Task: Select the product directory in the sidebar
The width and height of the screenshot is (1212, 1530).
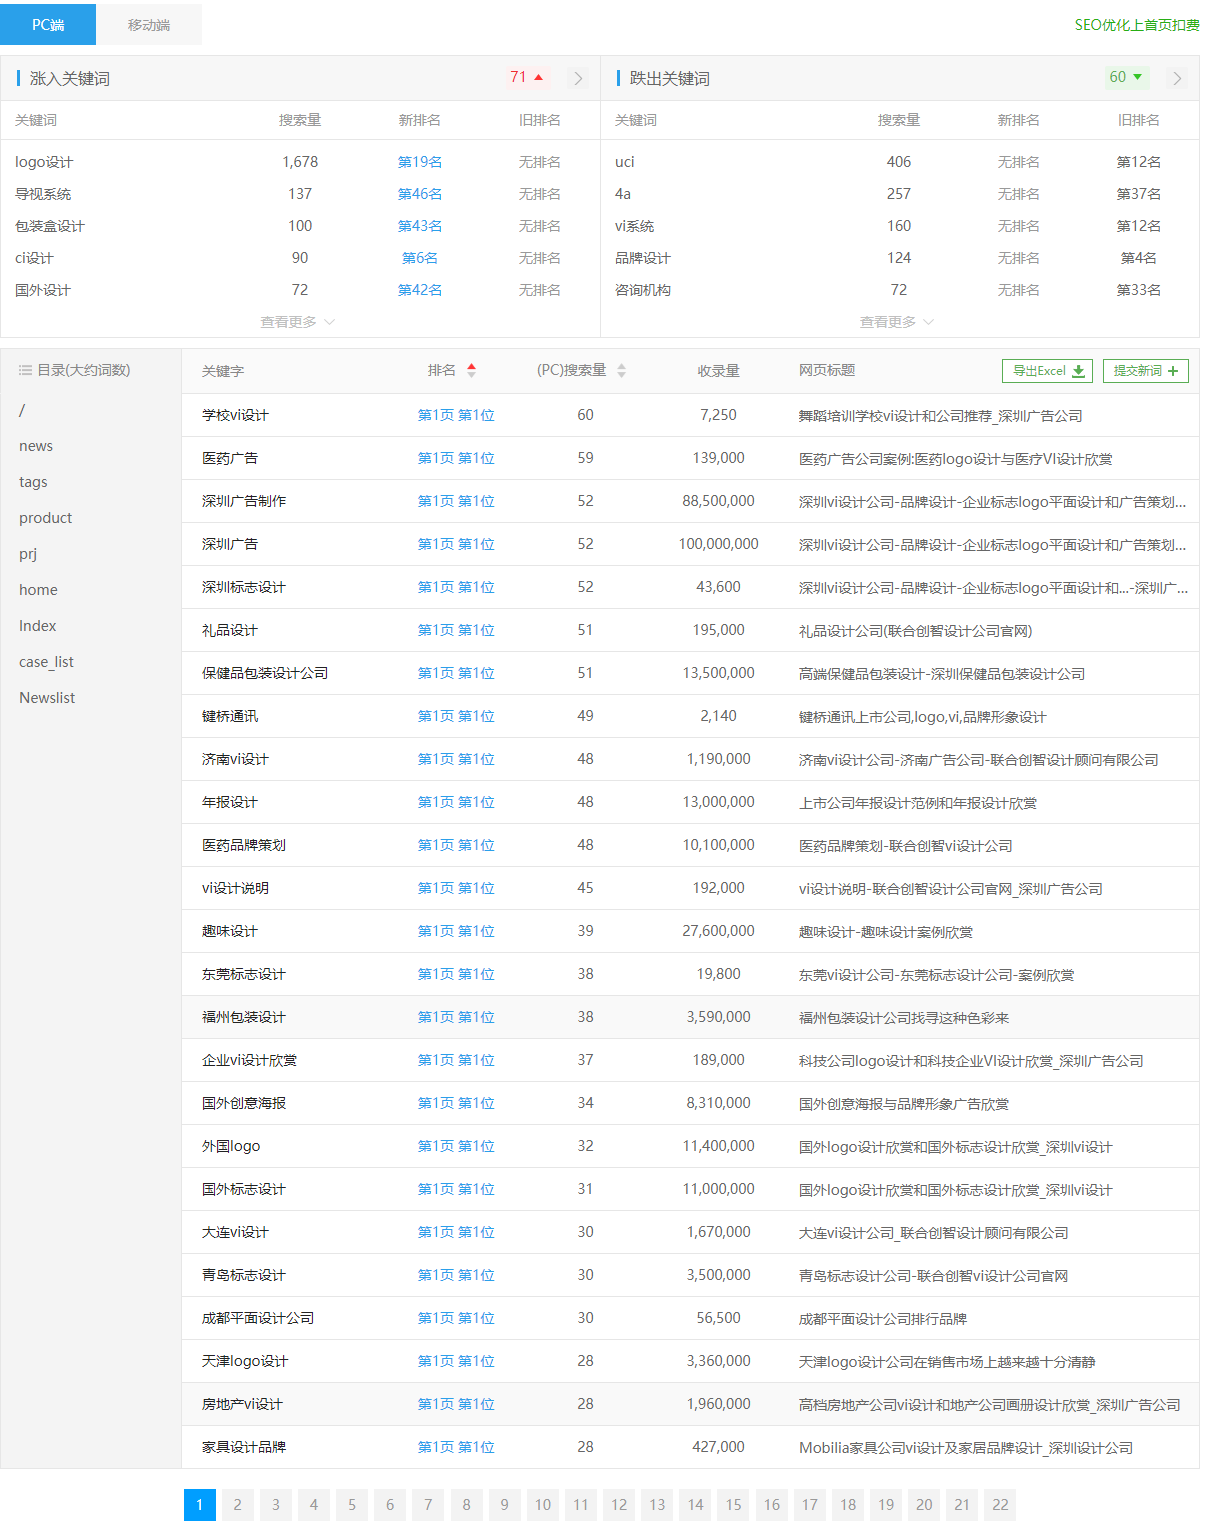Action: click(x=45, y=517)
